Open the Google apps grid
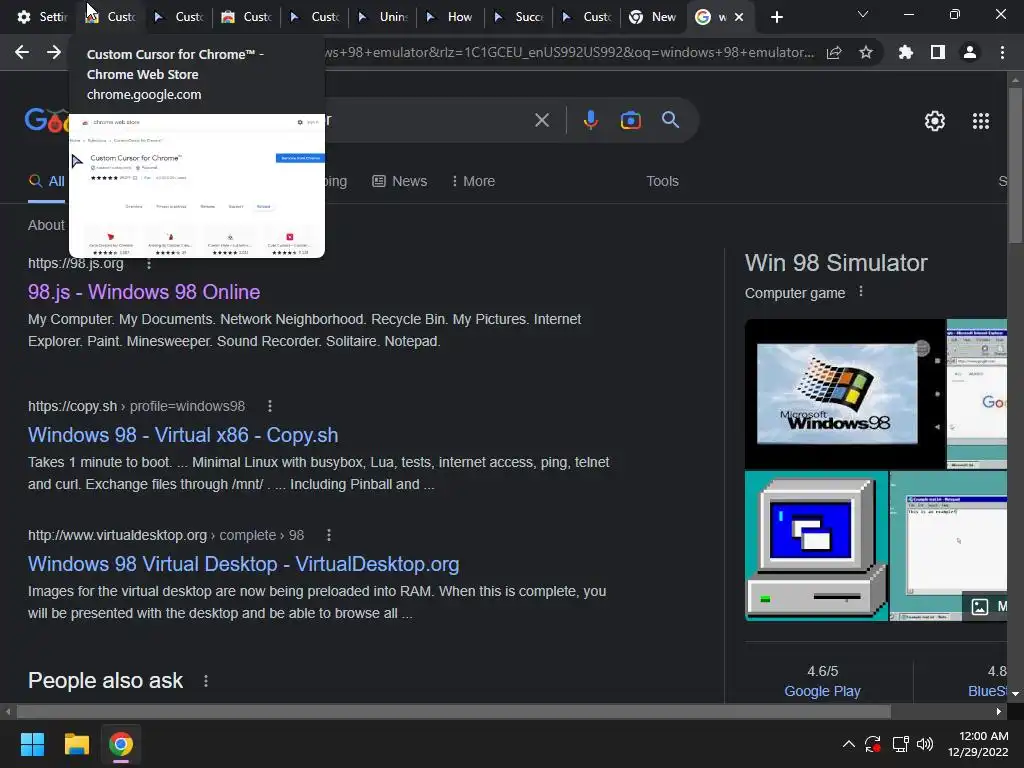Viewport: 1024px width, 768px height. pyautogui.click(x=981, y=121)
